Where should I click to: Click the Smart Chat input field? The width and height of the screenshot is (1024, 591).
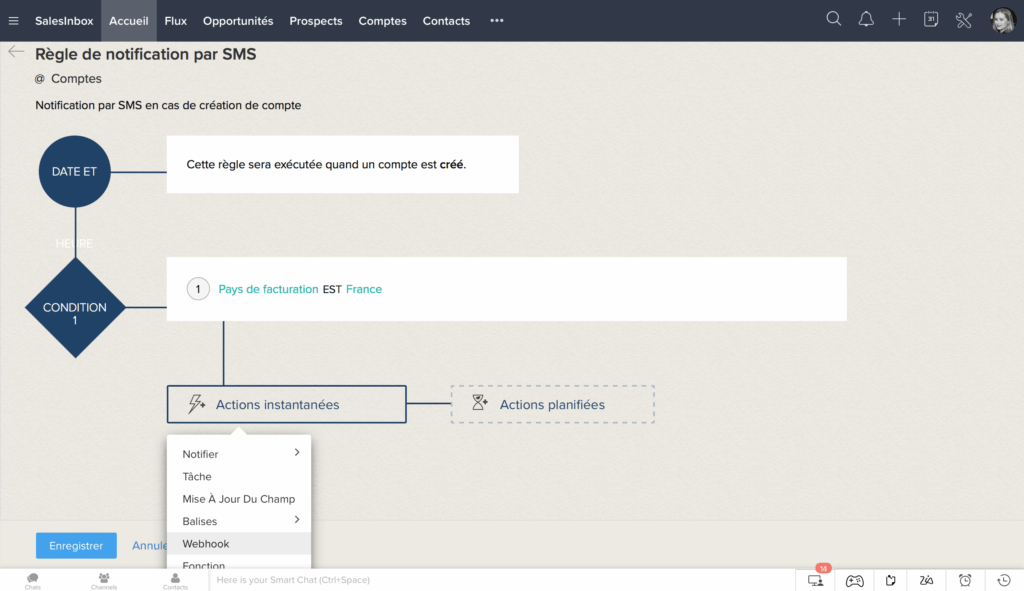point(502,580)
